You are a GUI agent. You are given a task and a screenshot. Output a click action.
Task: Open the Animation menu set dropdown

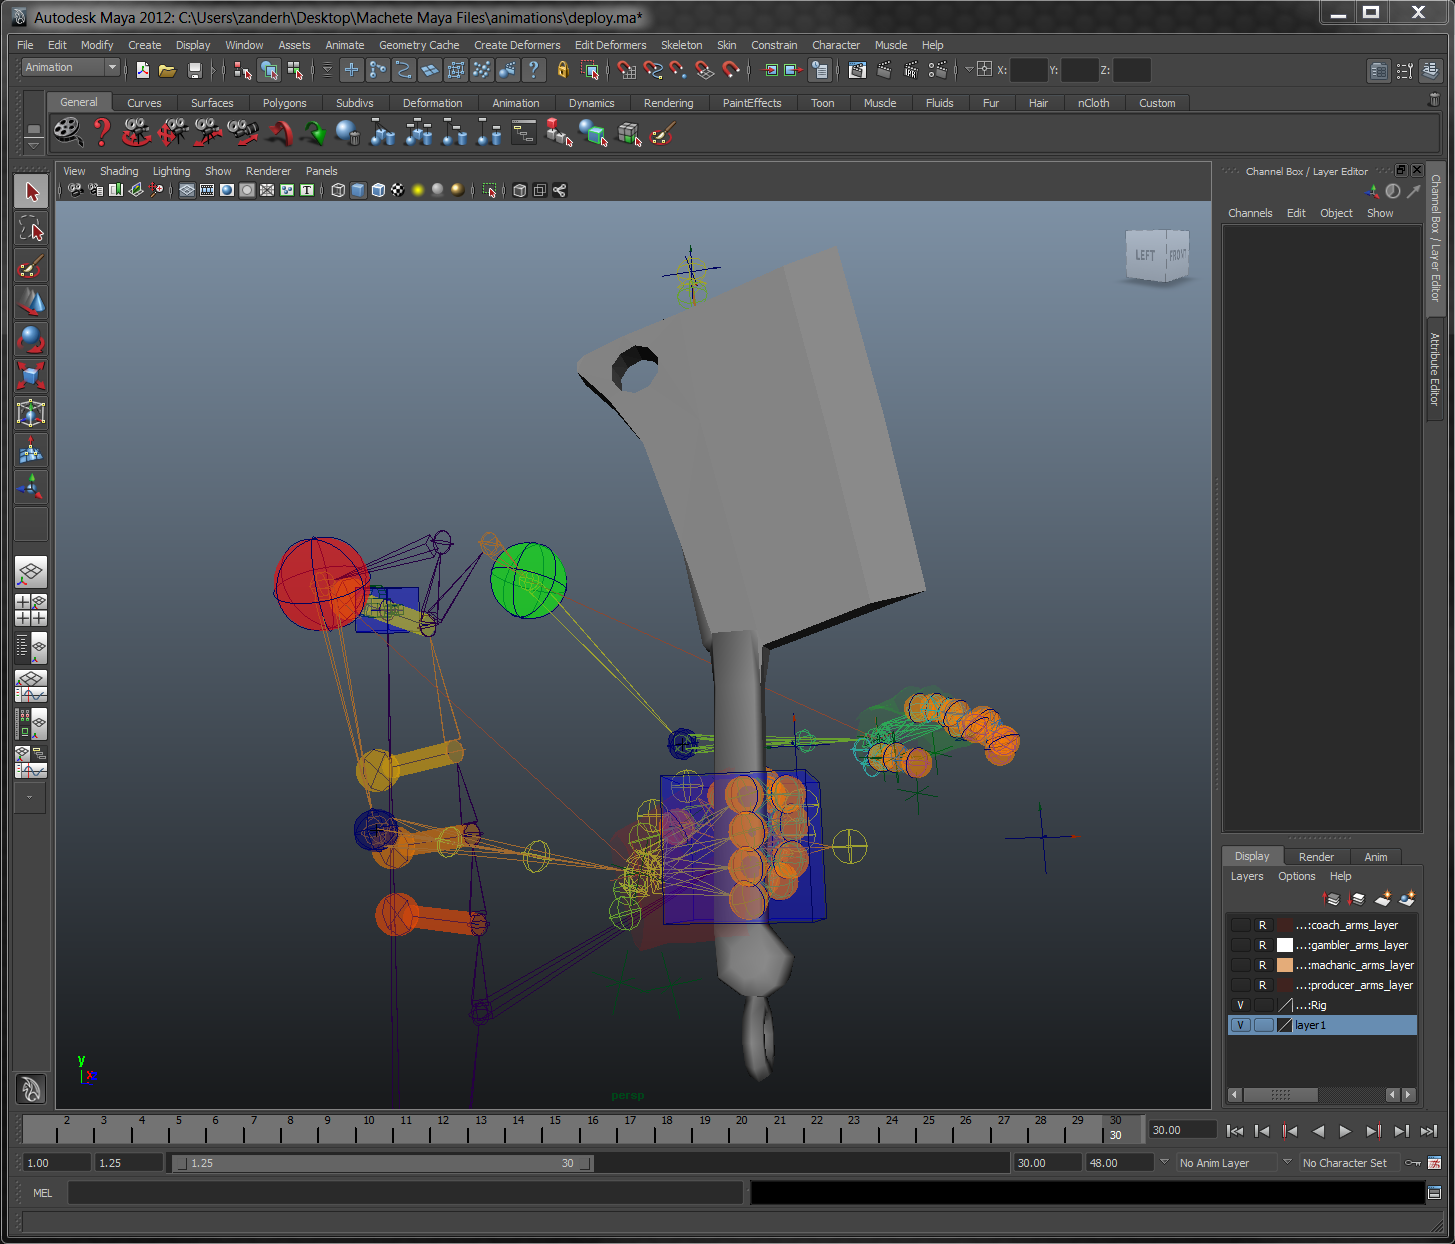[x=70, y=68]
